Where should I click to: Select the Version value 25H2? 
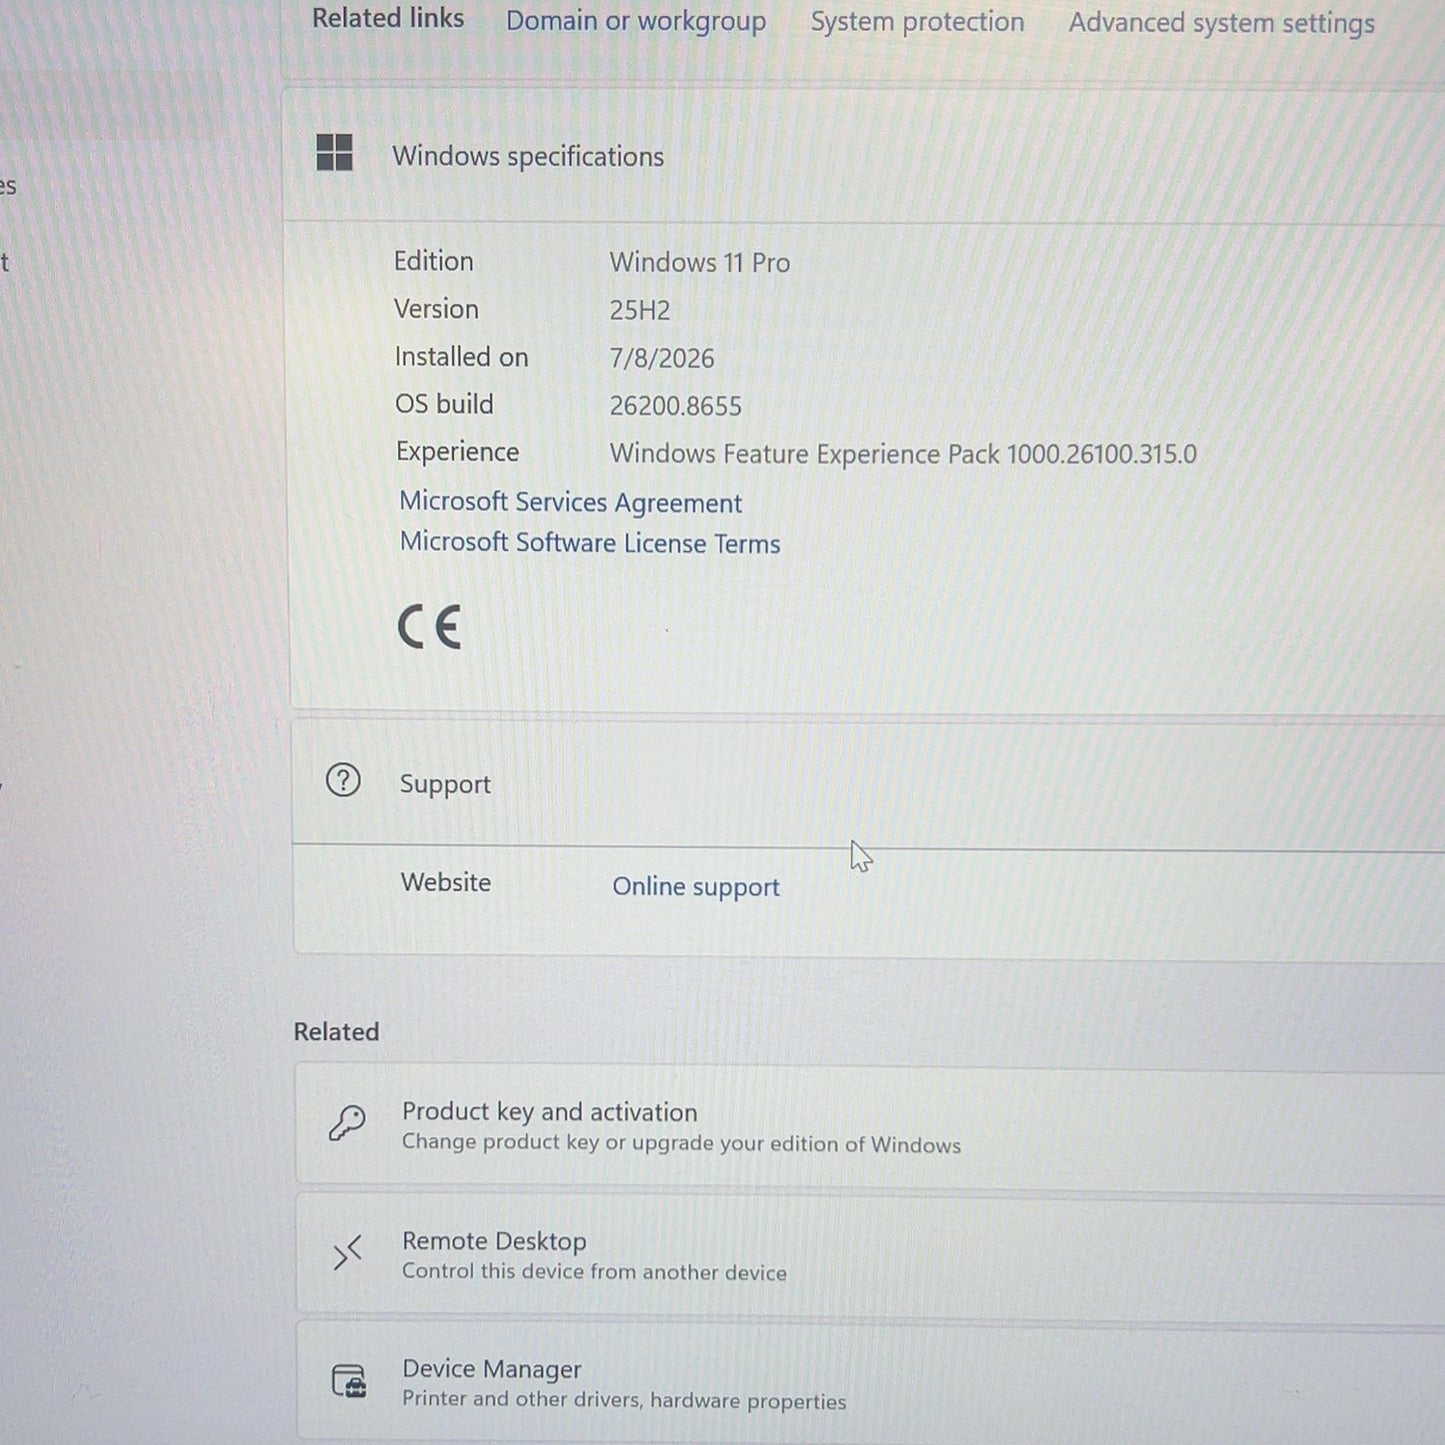coord(640,310)
